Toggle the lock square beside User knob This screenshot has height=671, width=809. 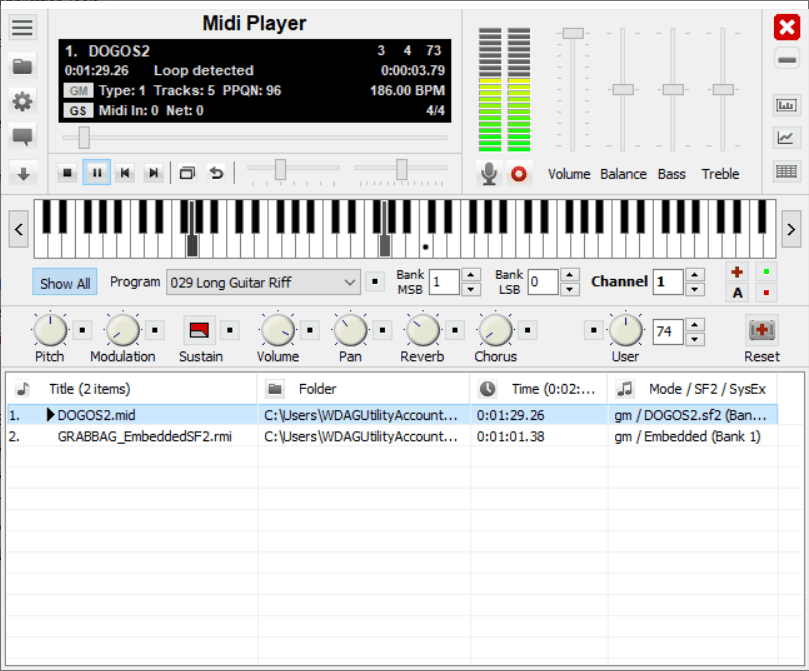(594, 330)
